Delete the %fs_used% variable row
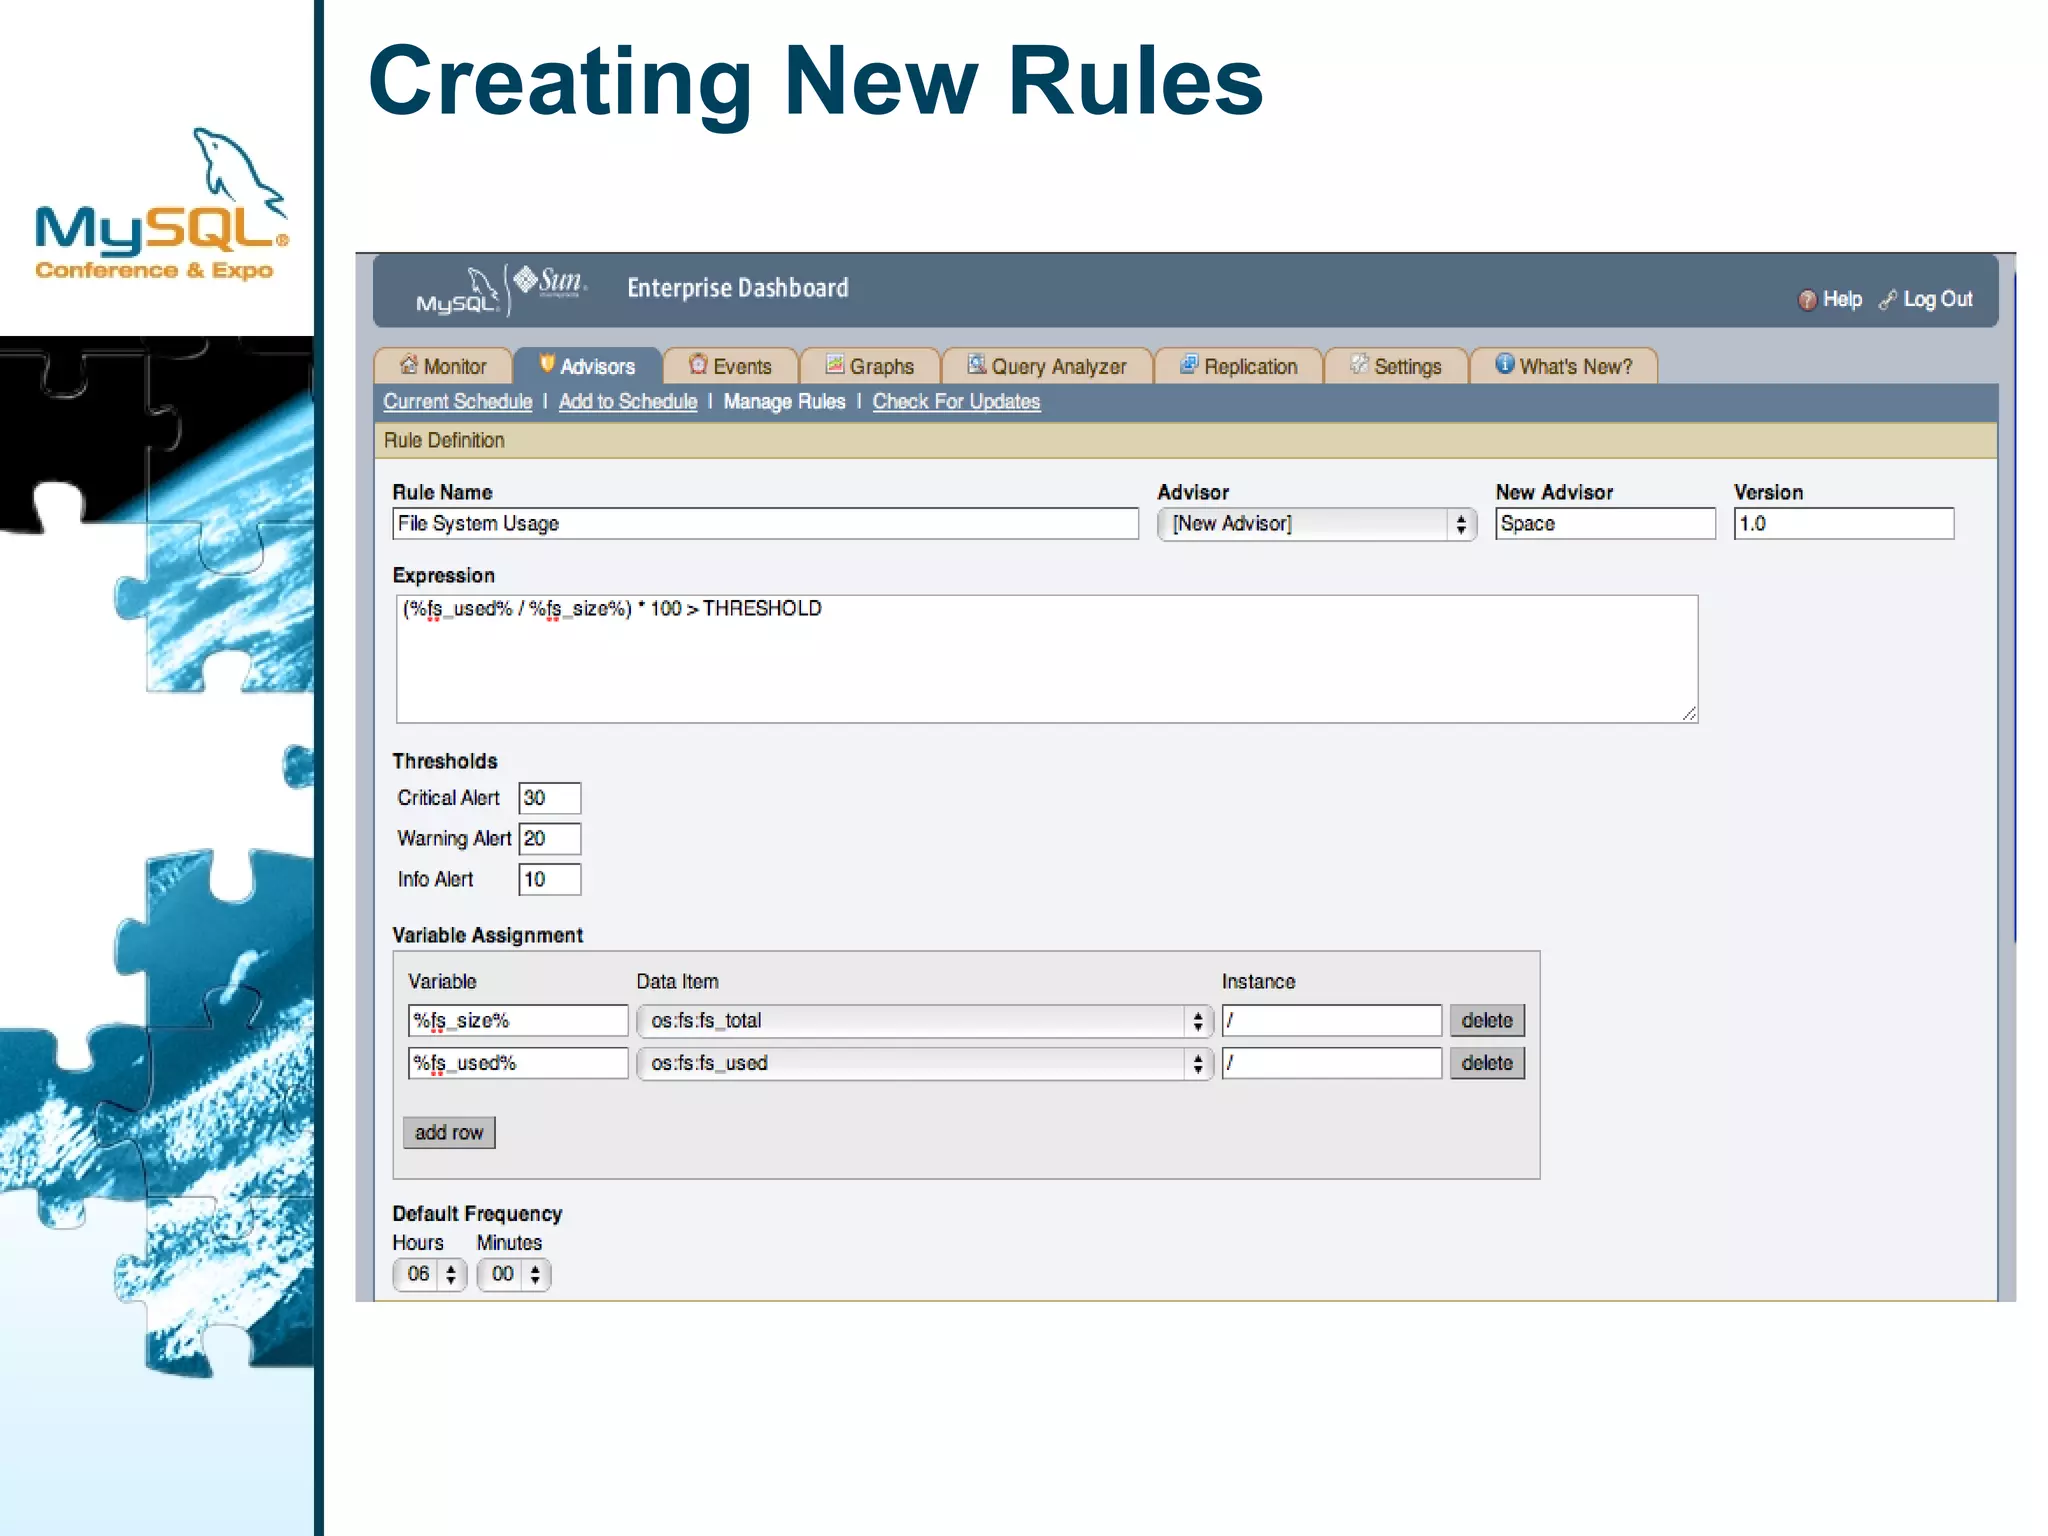The height and width of the screenshot is (1536, 2048). [1487, 1063]
